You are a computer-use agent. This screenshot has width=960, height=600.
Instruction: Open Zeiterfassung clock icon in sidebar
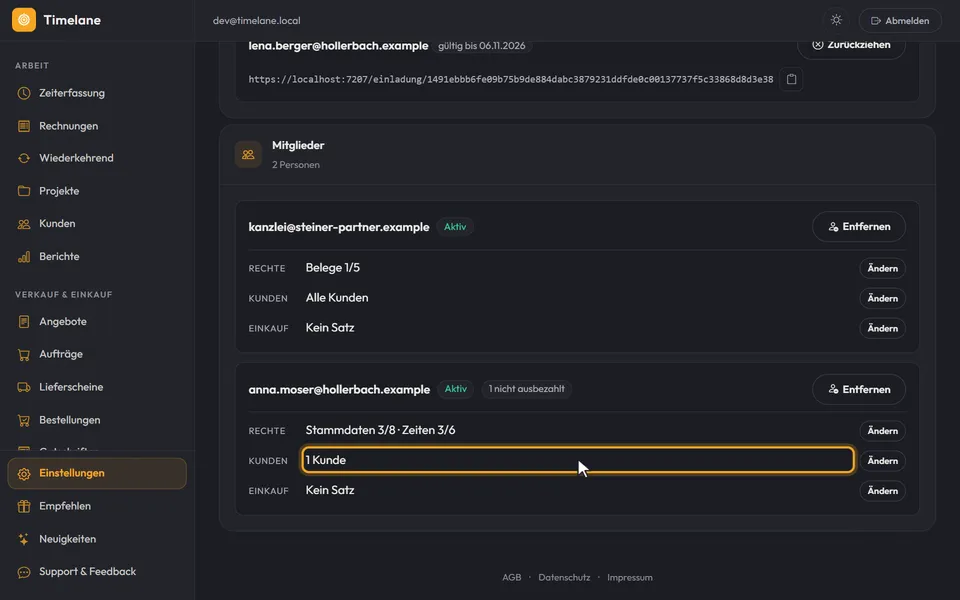(24, 93)
